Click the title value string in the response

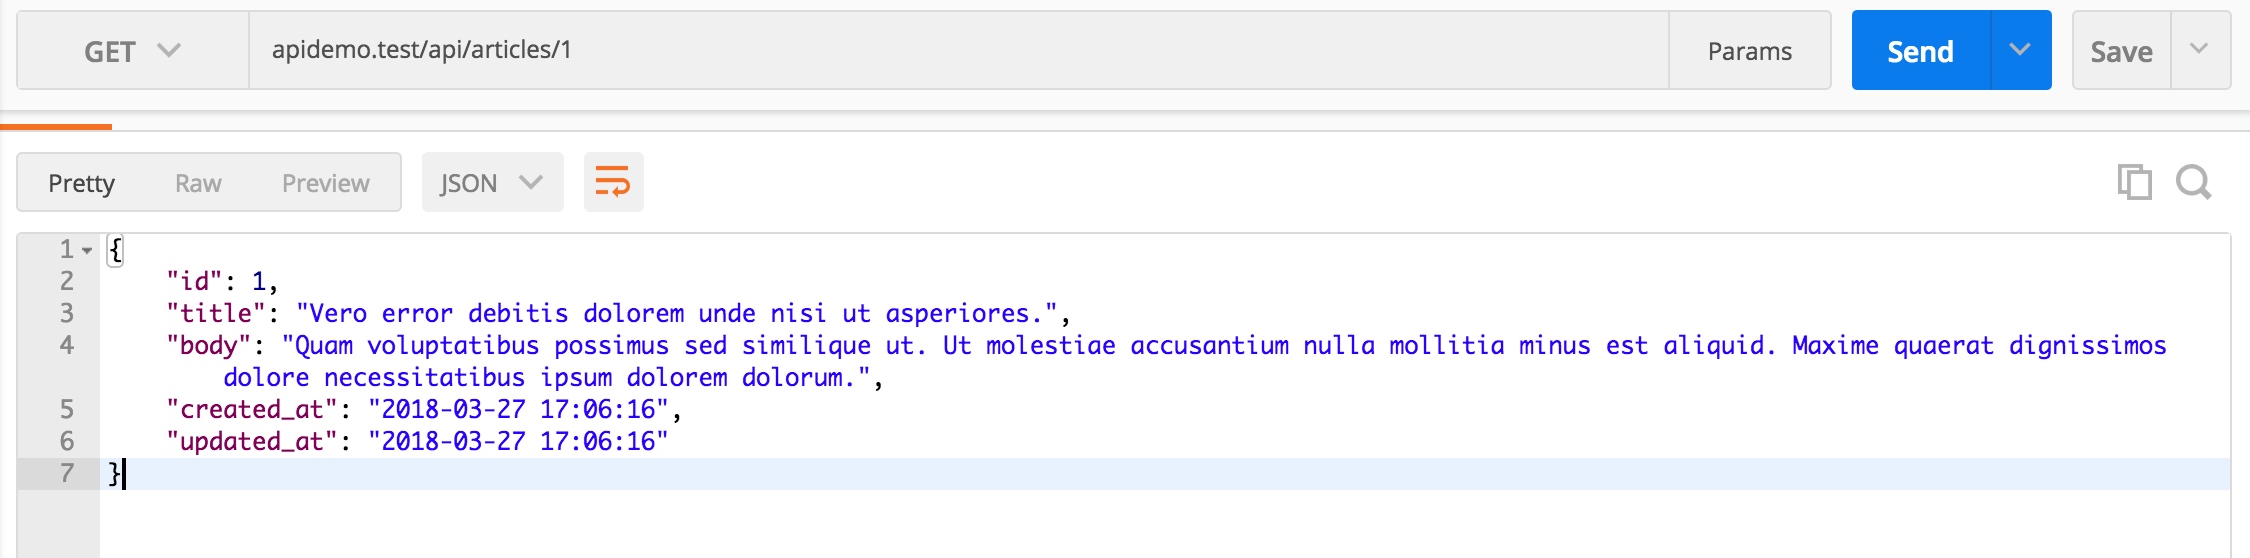coord(677,313)
